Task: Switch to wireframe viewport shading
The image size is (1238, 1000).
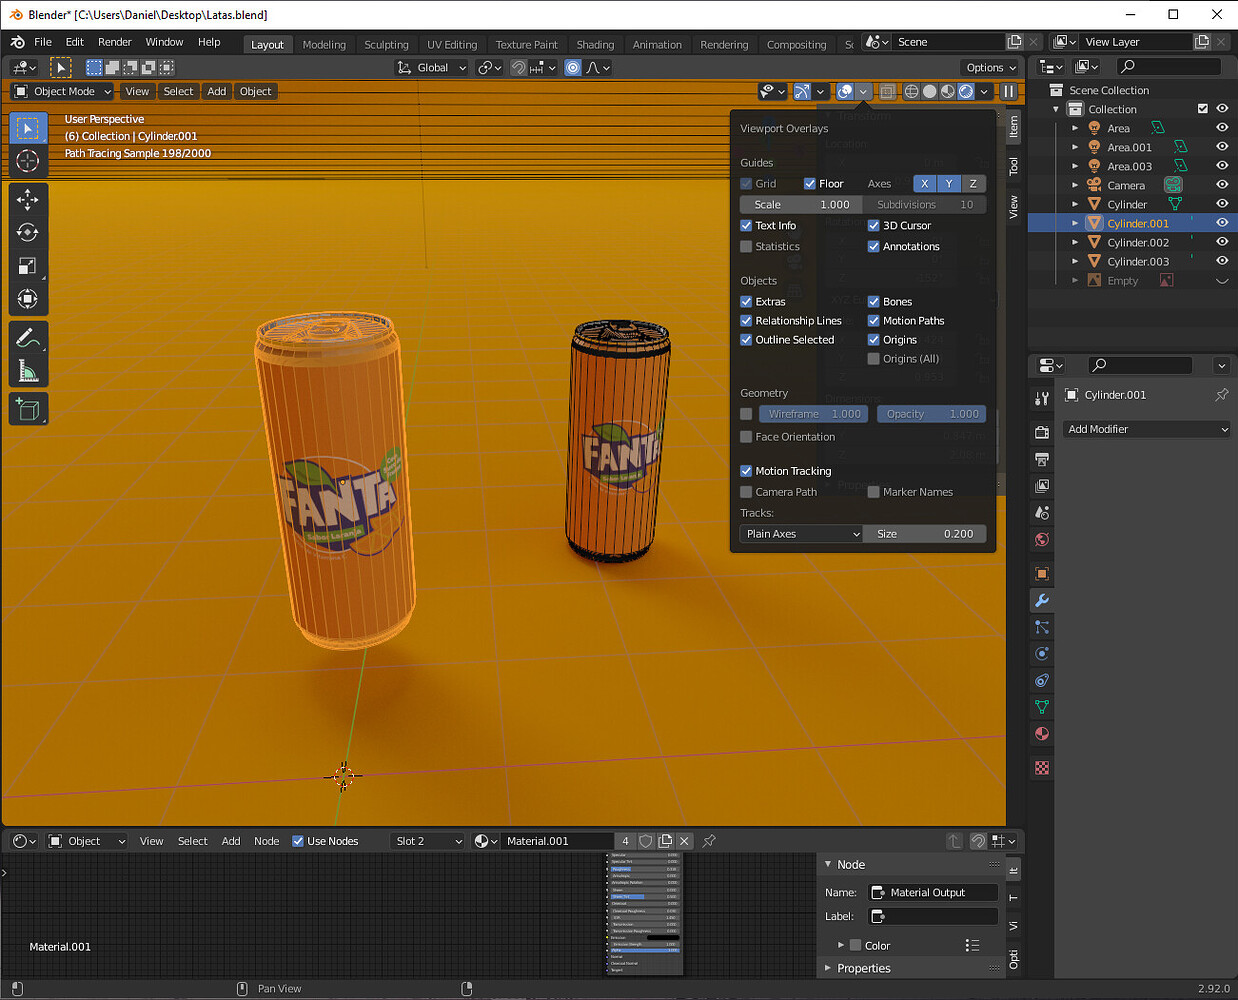Action: point(911,91)
